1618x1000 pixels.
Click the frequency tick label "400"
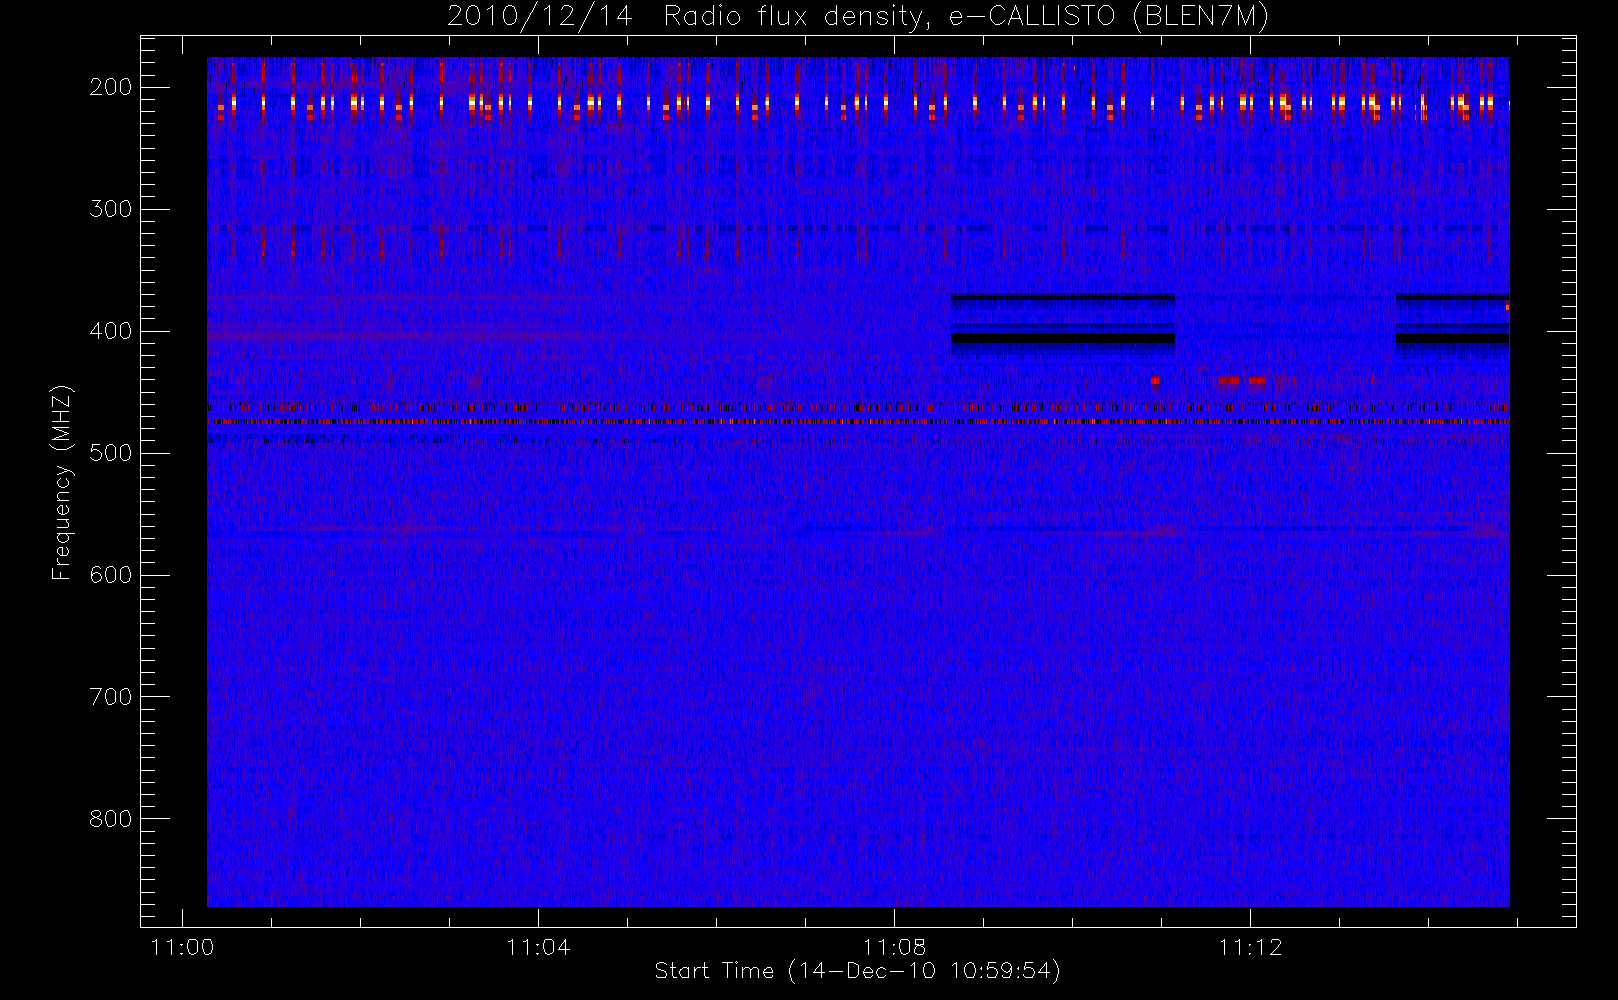[110, 331]
